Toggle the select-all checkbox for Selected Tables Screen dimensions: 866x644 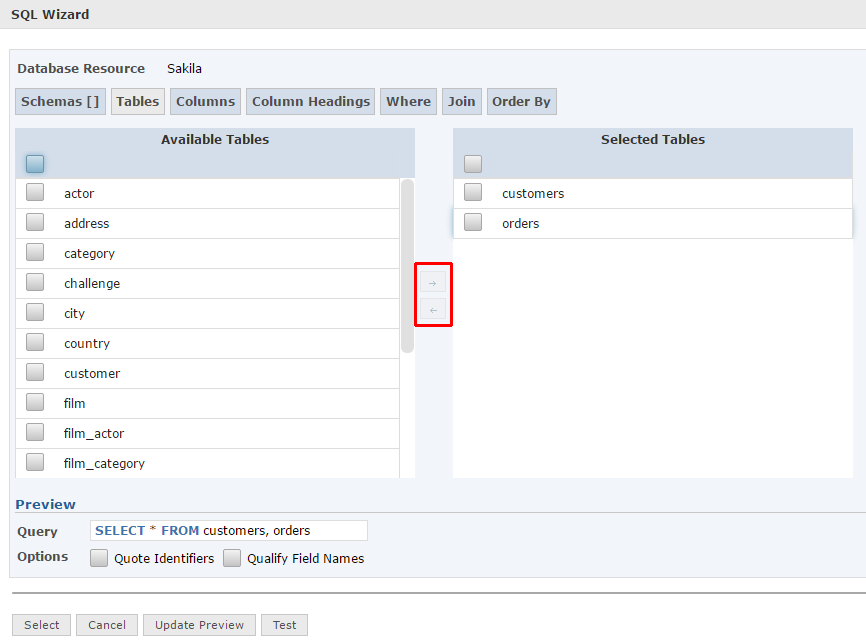(x=473, y=163)
